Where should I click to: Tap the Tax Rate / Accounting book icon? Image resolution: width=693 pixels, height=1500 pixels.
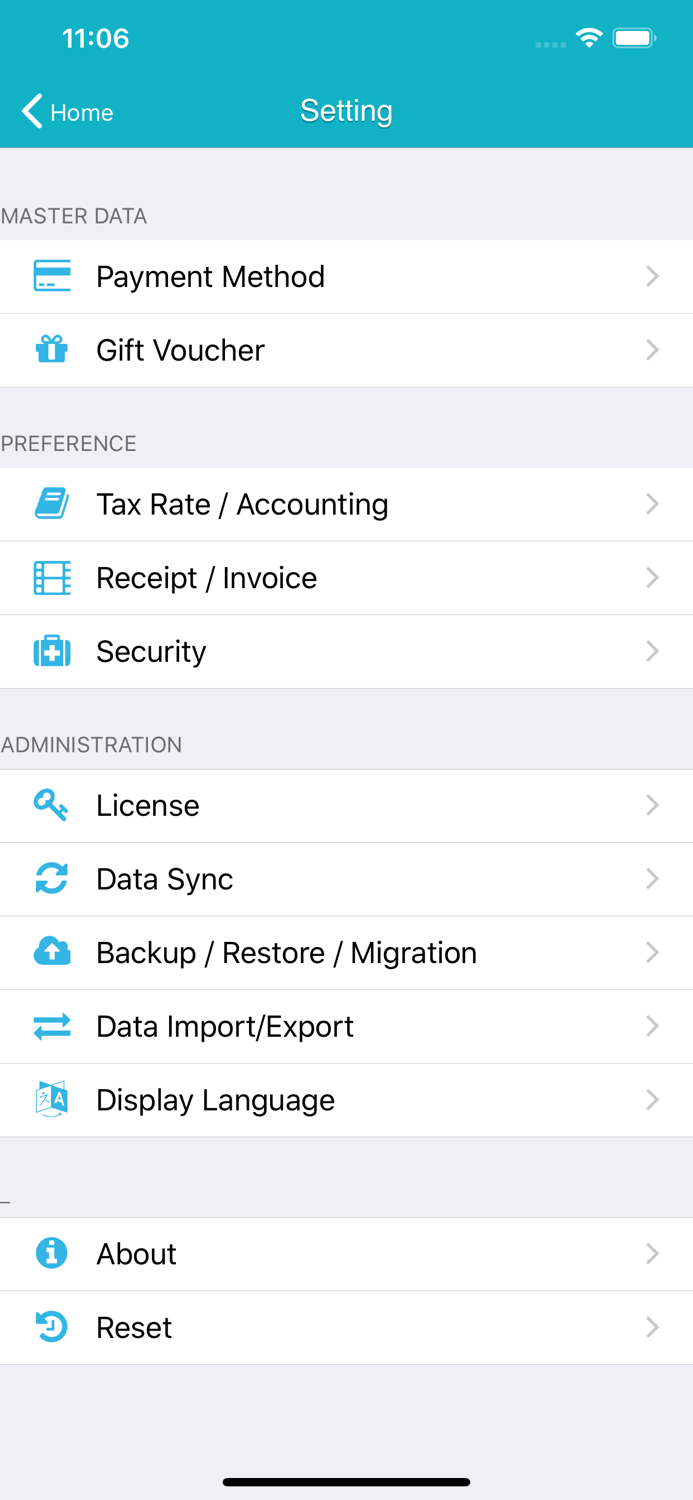tap(51, 504)
